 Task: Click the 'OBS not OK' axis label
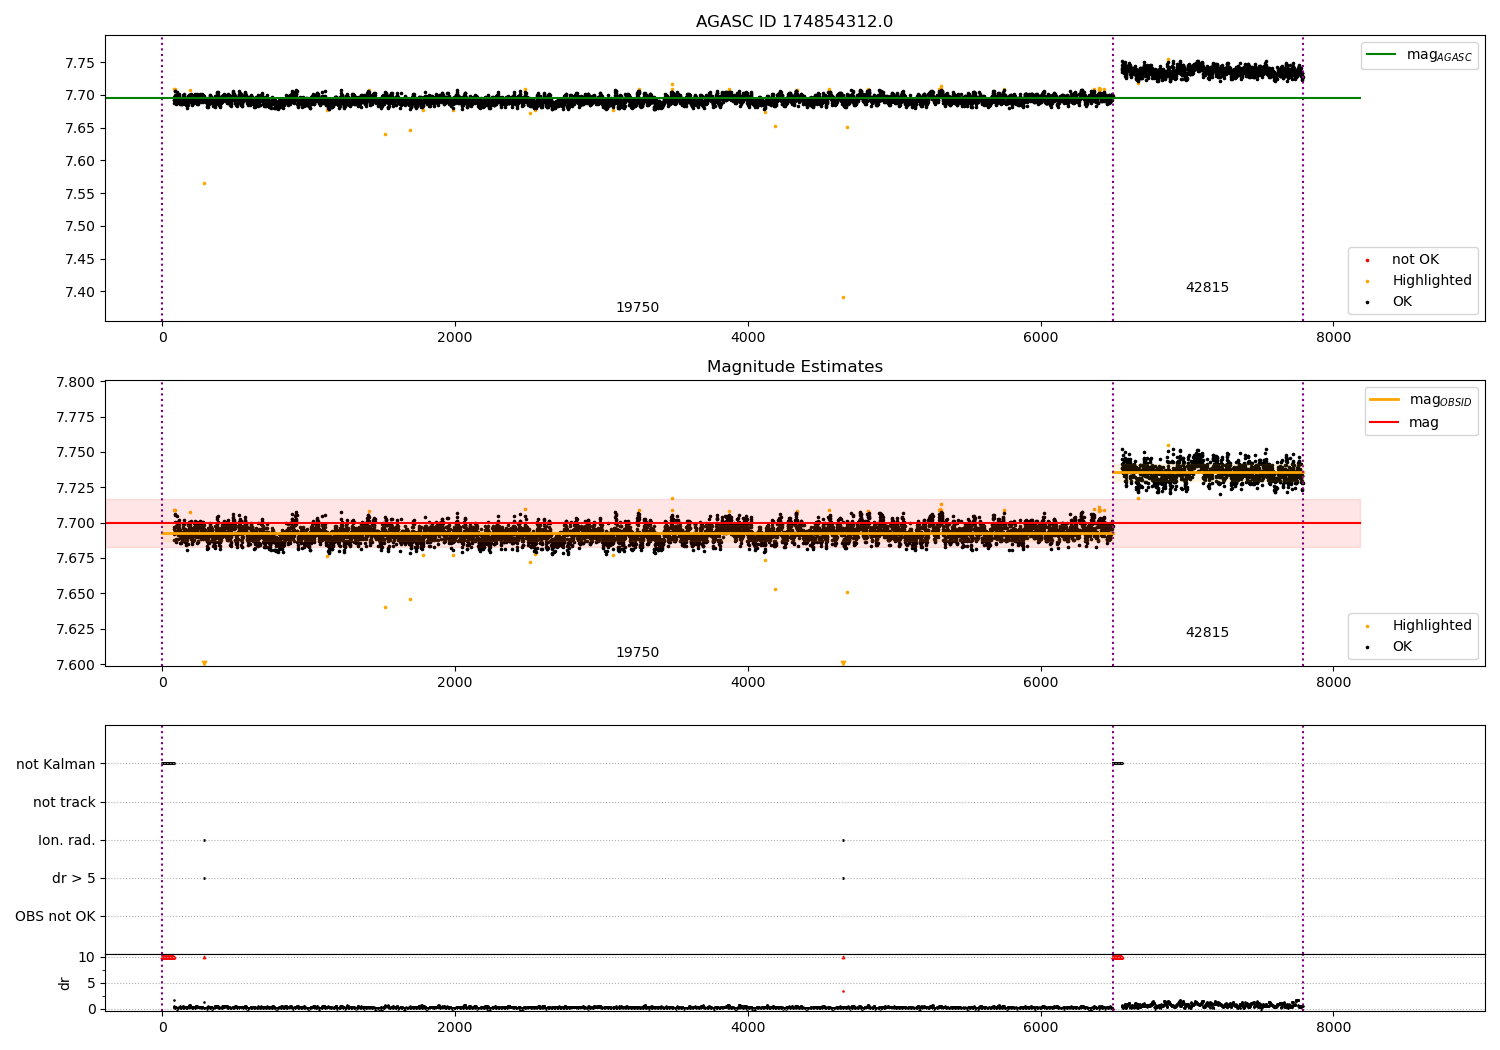coord(55,916)
